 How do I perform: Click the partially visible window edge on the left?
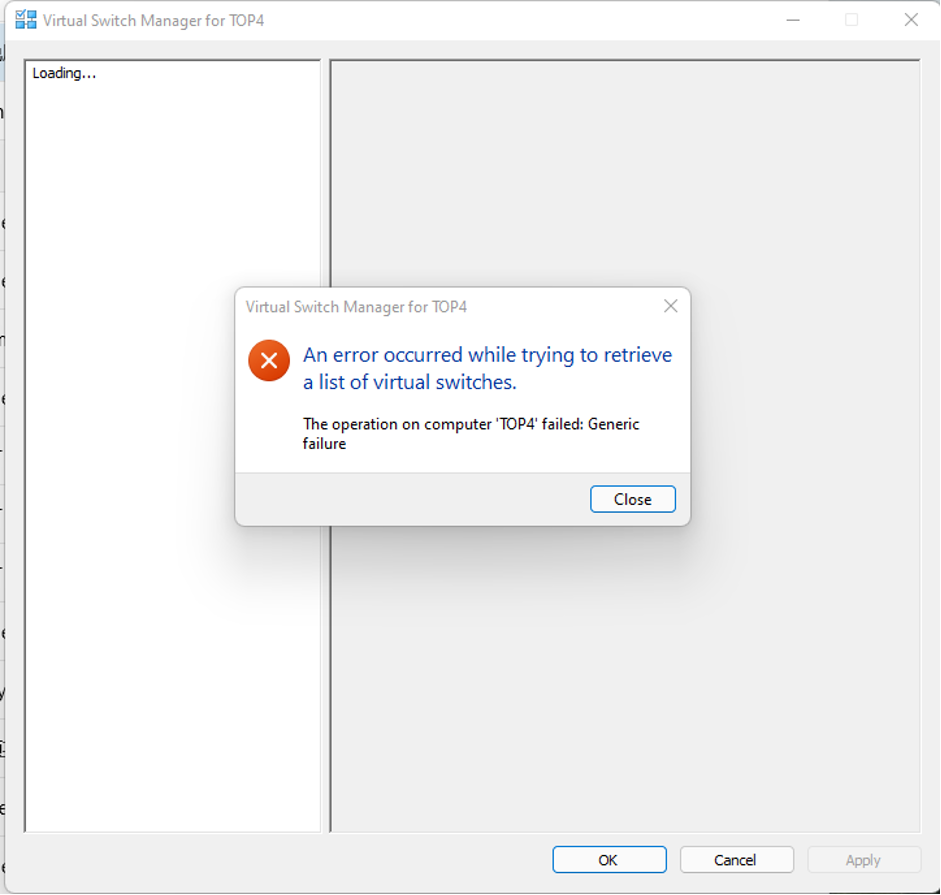point(4,400)
